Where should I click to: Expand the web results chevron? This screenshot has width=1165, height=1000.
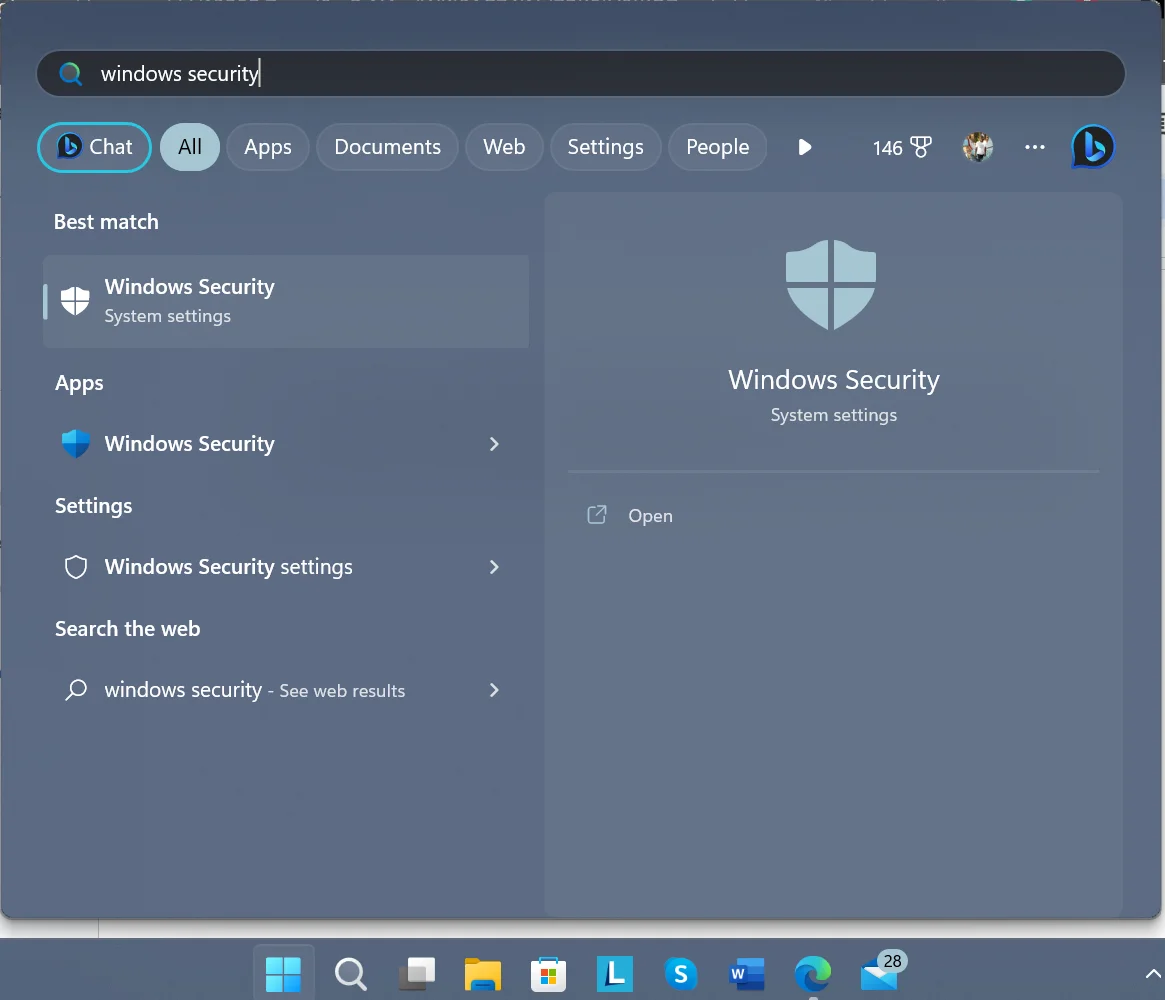coord(494,690)
